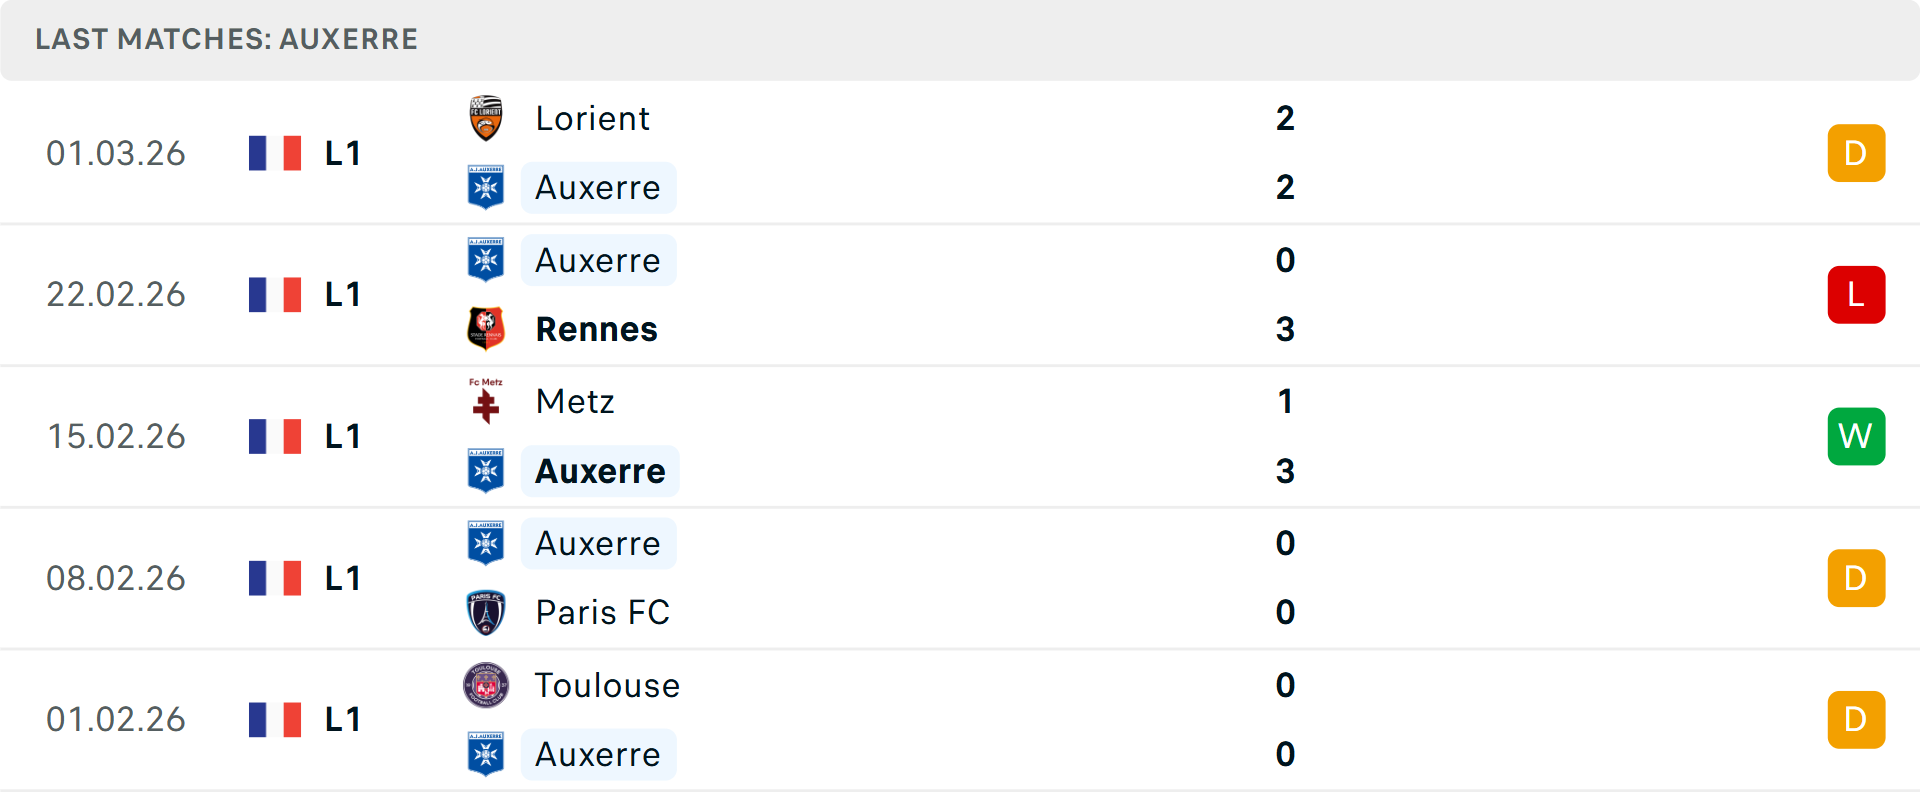Click the red L result badge
This screenshot has height=792, width=1920.
[1856, 295]
